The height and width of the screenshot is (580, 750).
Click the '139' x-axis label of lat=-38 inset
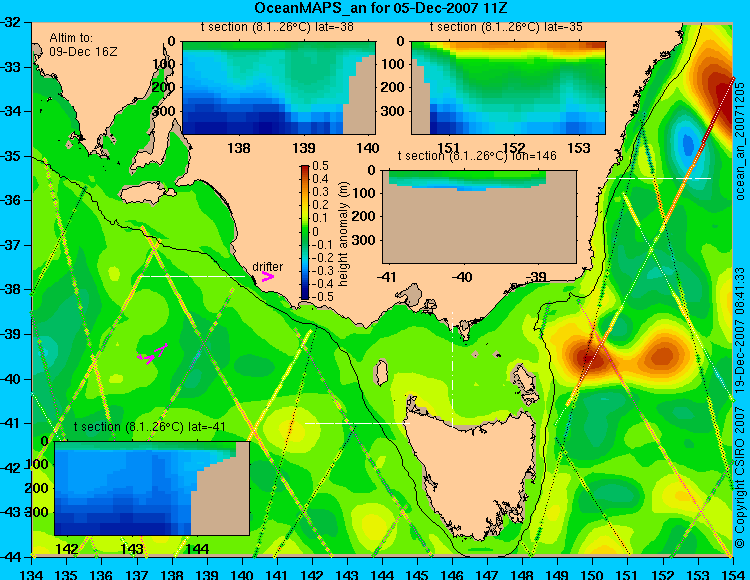pyautogui.click(x=304, y=148)
